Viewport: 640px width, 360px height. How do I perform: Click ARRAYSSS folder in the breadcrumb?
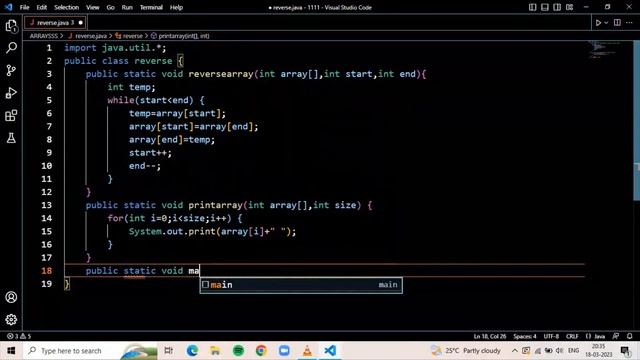click(44, 36)
